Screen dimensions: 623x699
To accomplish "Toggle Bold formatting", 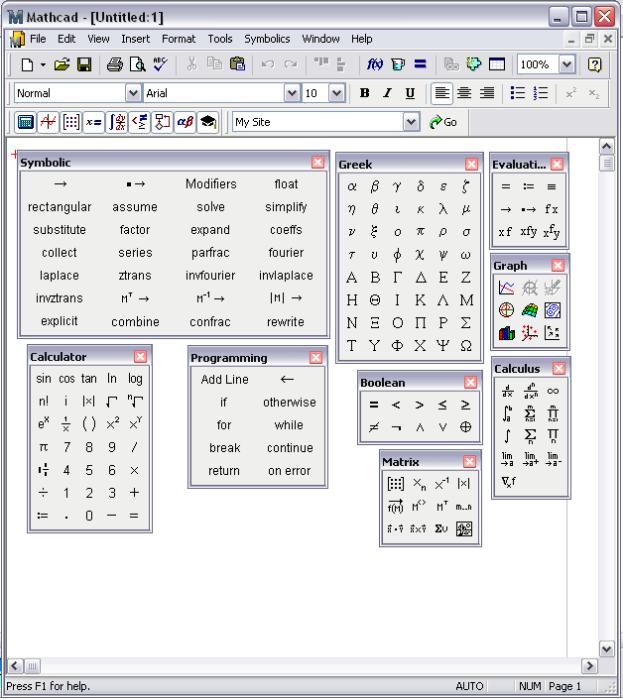I will click(365, 93).
